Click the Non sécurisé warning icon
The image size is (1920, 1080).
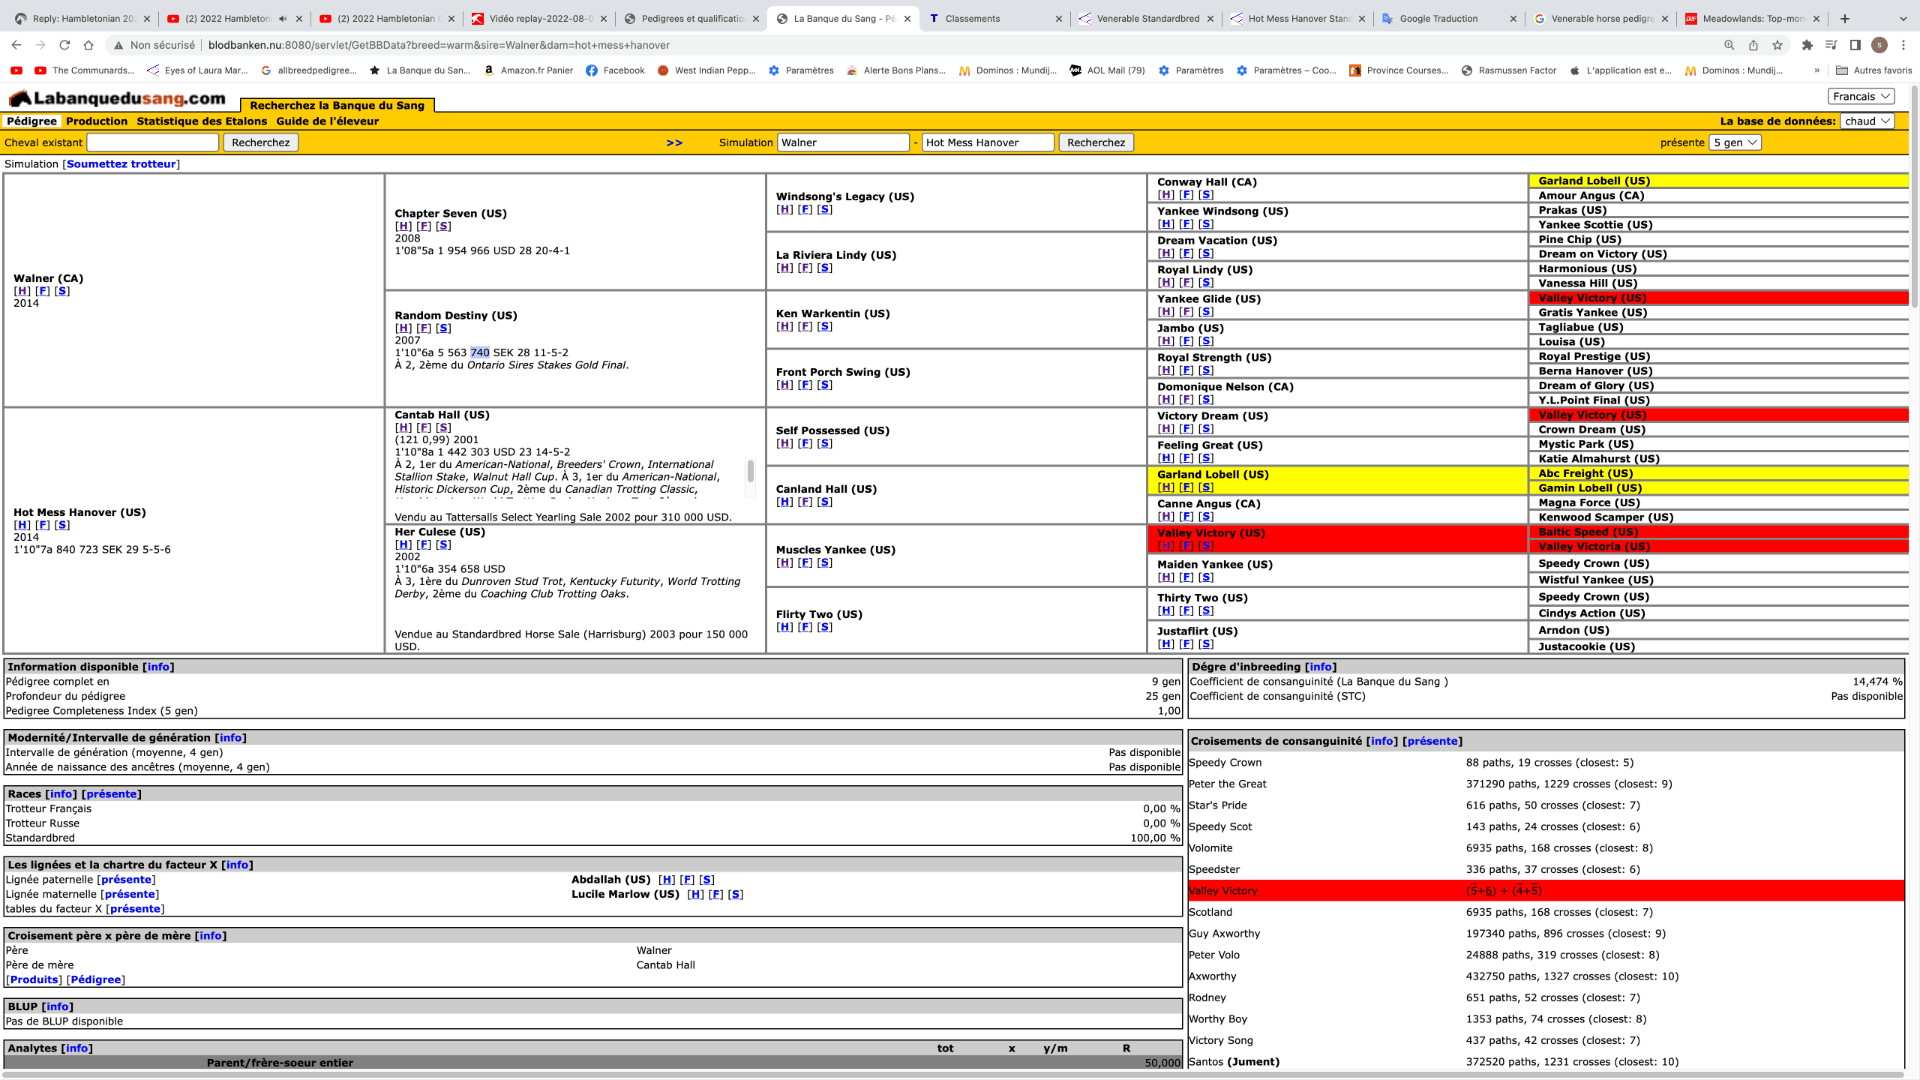pos(119,45)
